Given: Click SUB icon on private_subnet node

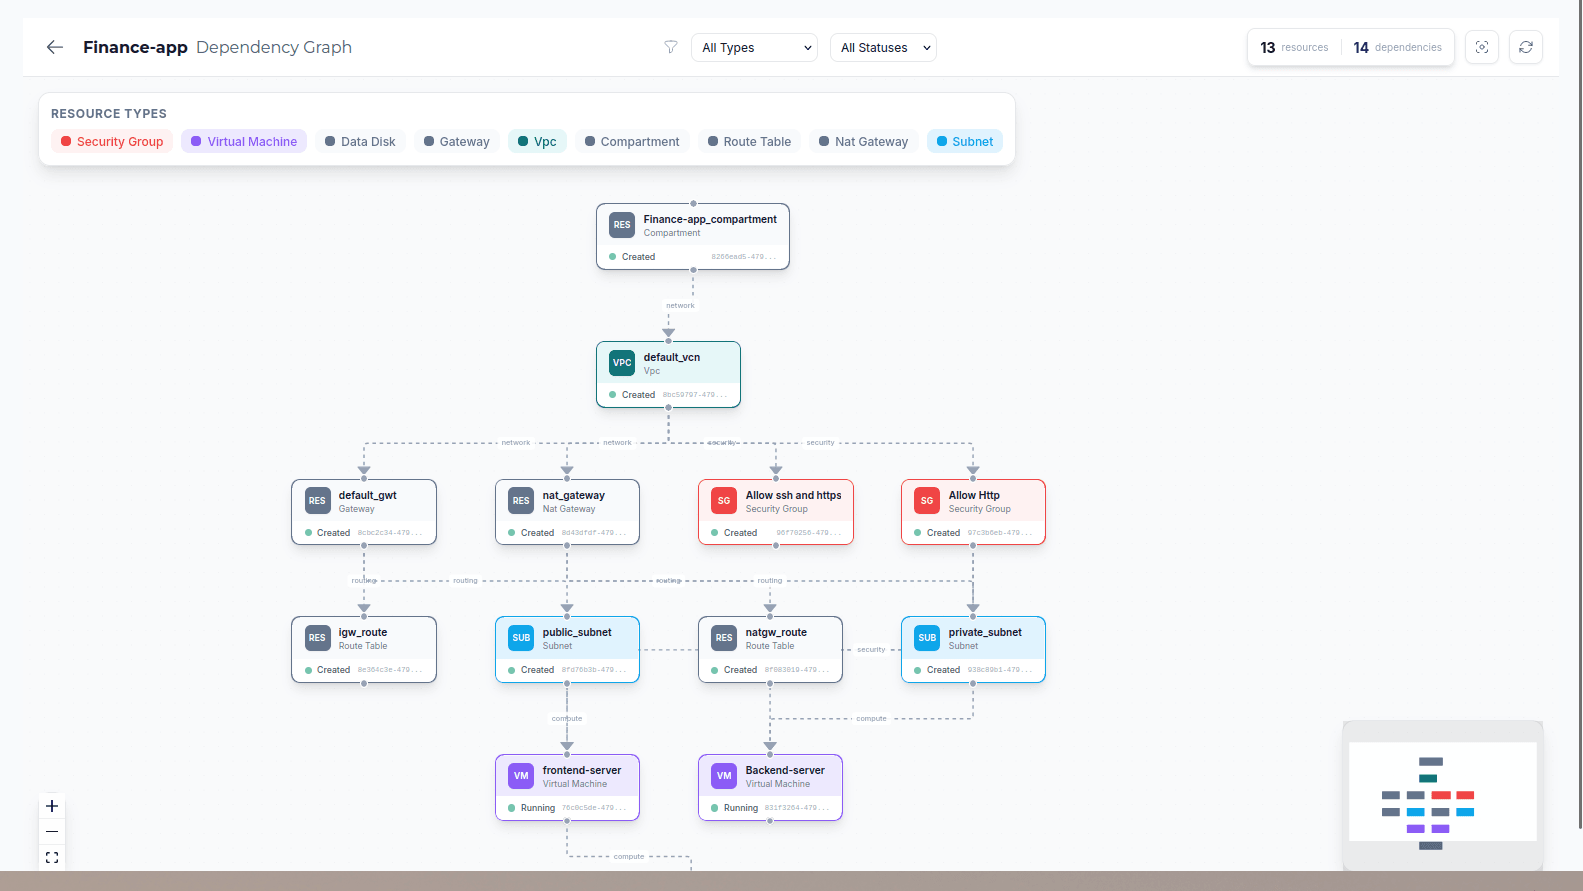Looking at the screenshot, I should pyautogui.click(x=927, y=638).
